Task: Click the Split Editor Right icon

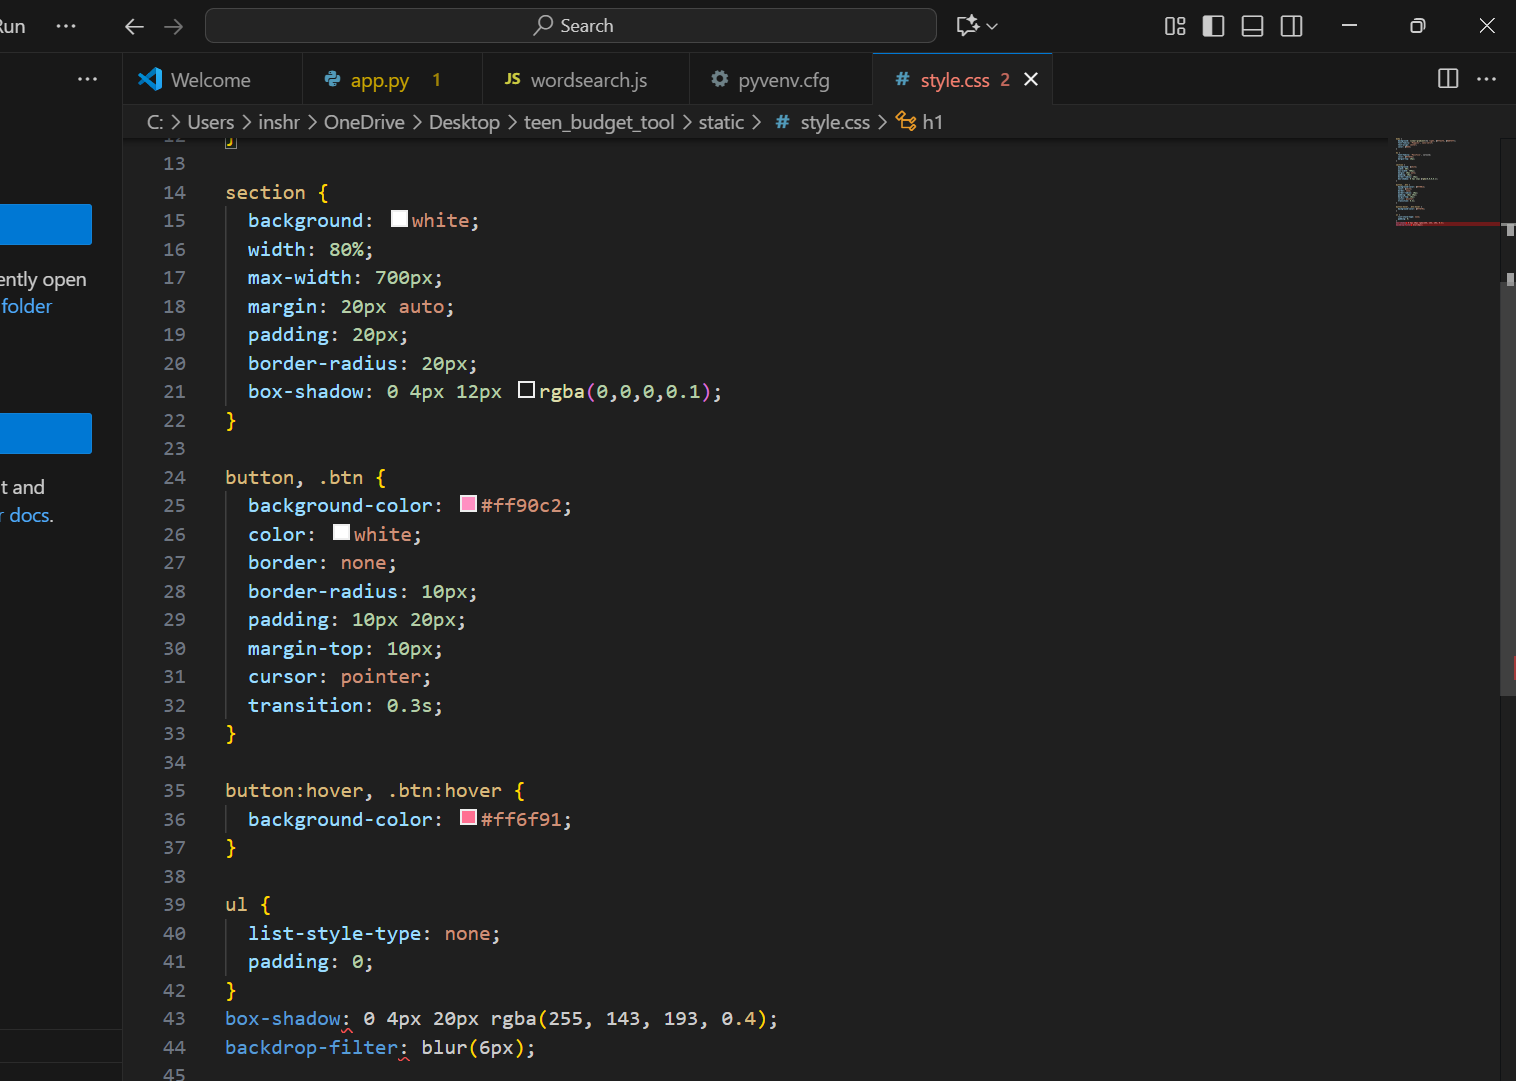Action: coord(1447,79)
